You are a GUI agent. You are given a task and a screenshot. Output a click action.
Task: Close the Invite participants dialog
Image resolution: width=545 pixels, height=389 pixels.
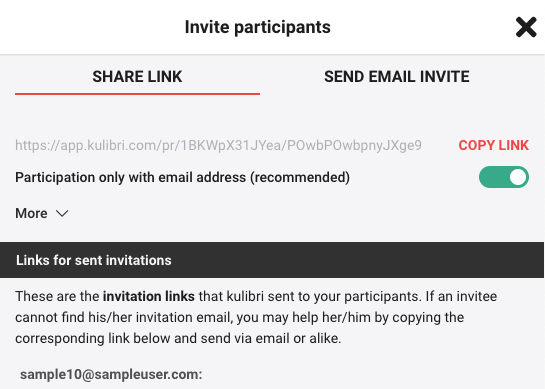coord(526,27)
